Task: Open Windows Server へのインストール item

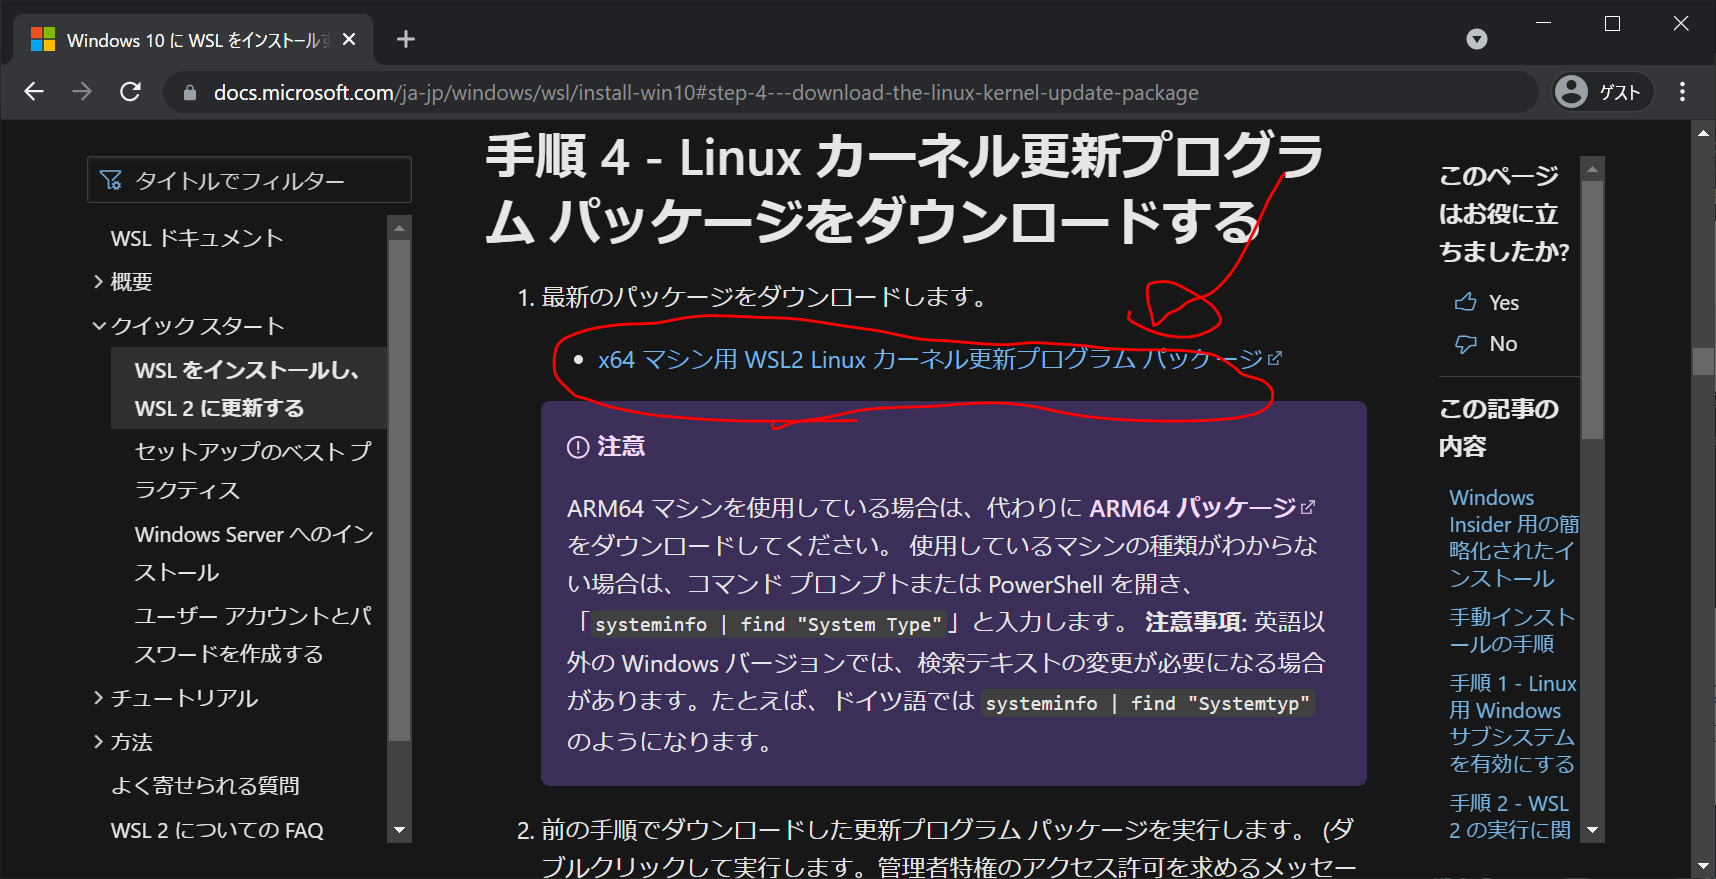Action: tap(254, 553)
